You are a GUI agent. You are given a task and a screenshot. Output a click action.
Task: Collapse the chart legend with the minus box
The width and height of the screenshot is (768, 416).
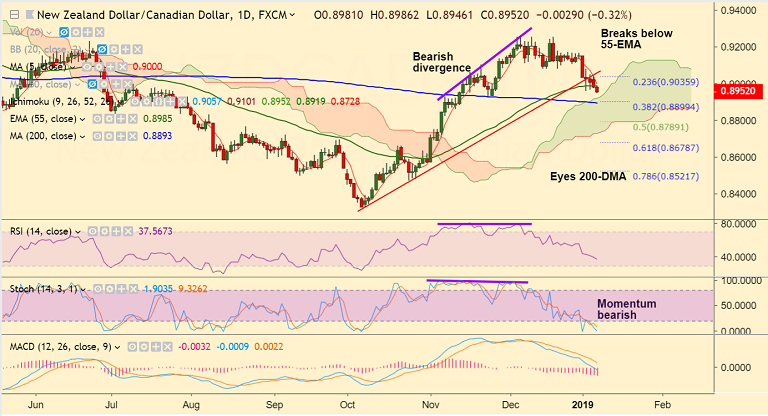[x=15, y=15]
